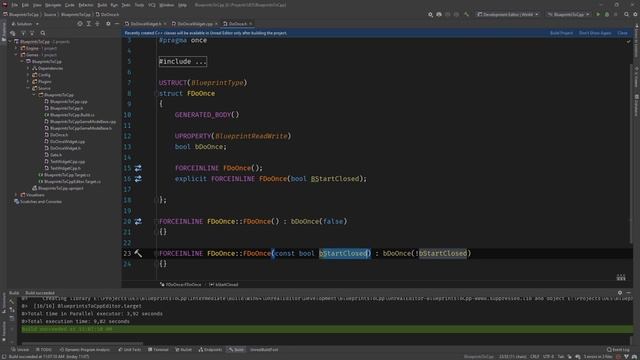Open Build panel settings gear

coord(620,293)
